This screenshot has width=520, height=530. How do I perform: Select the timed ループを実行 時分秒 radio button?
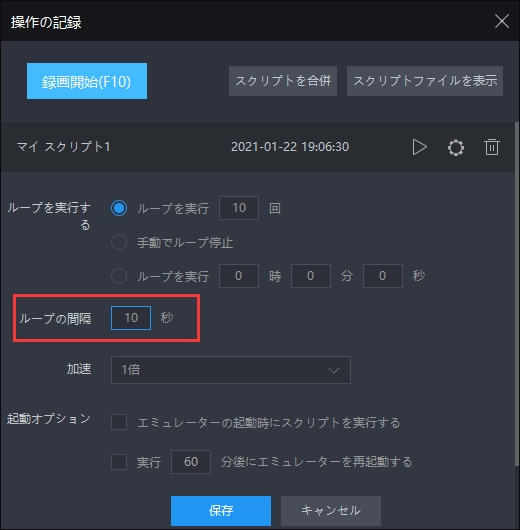119,276
